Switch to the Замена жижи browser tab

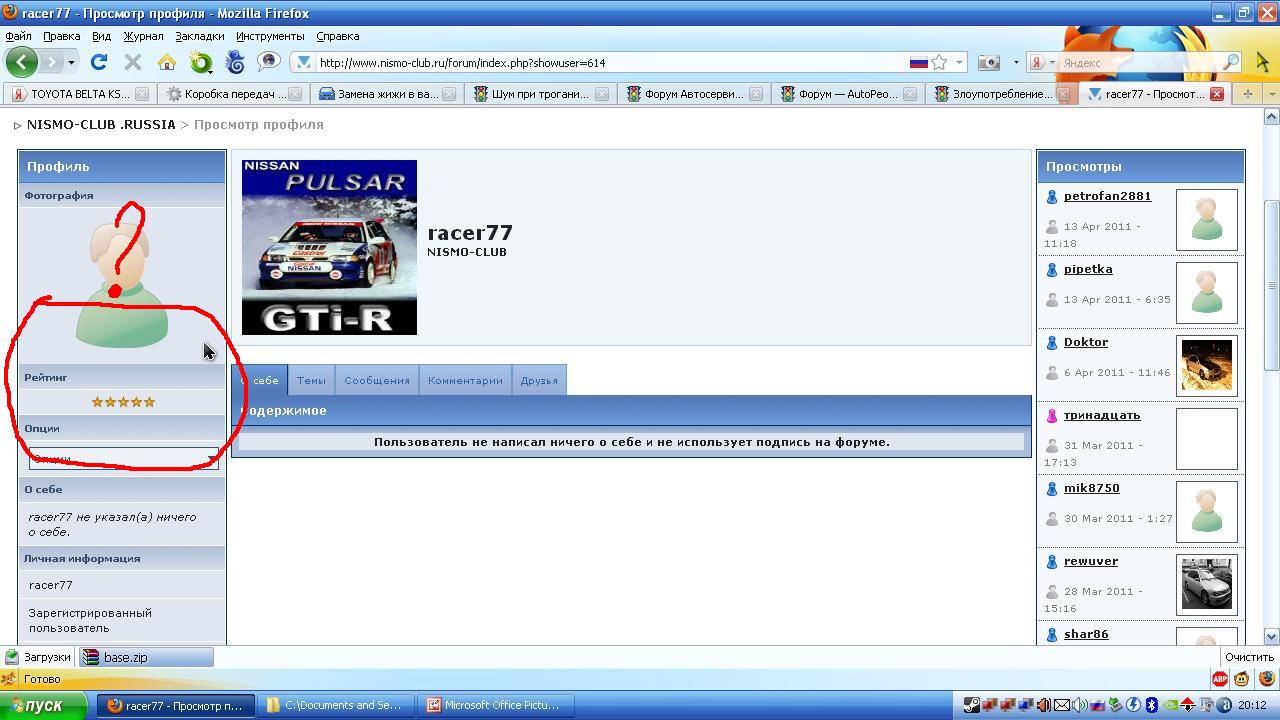click(x=386, y=94)
